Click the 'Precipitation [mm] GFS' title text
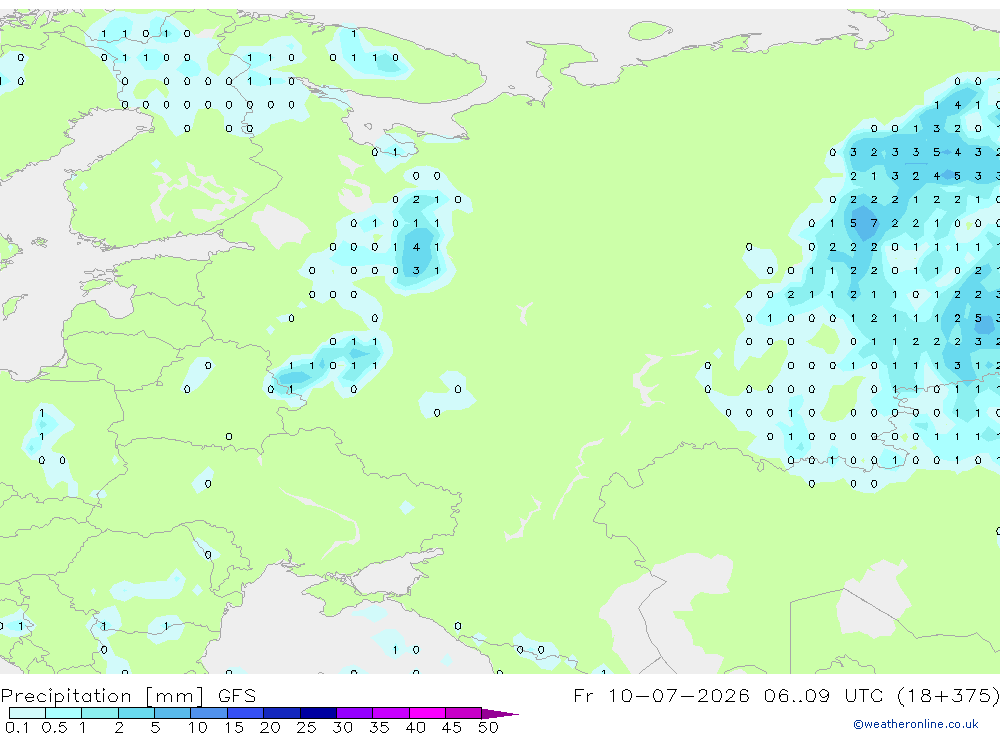Image resolution: width=1000 pixels, height=733 pixels. coord(128,695)
